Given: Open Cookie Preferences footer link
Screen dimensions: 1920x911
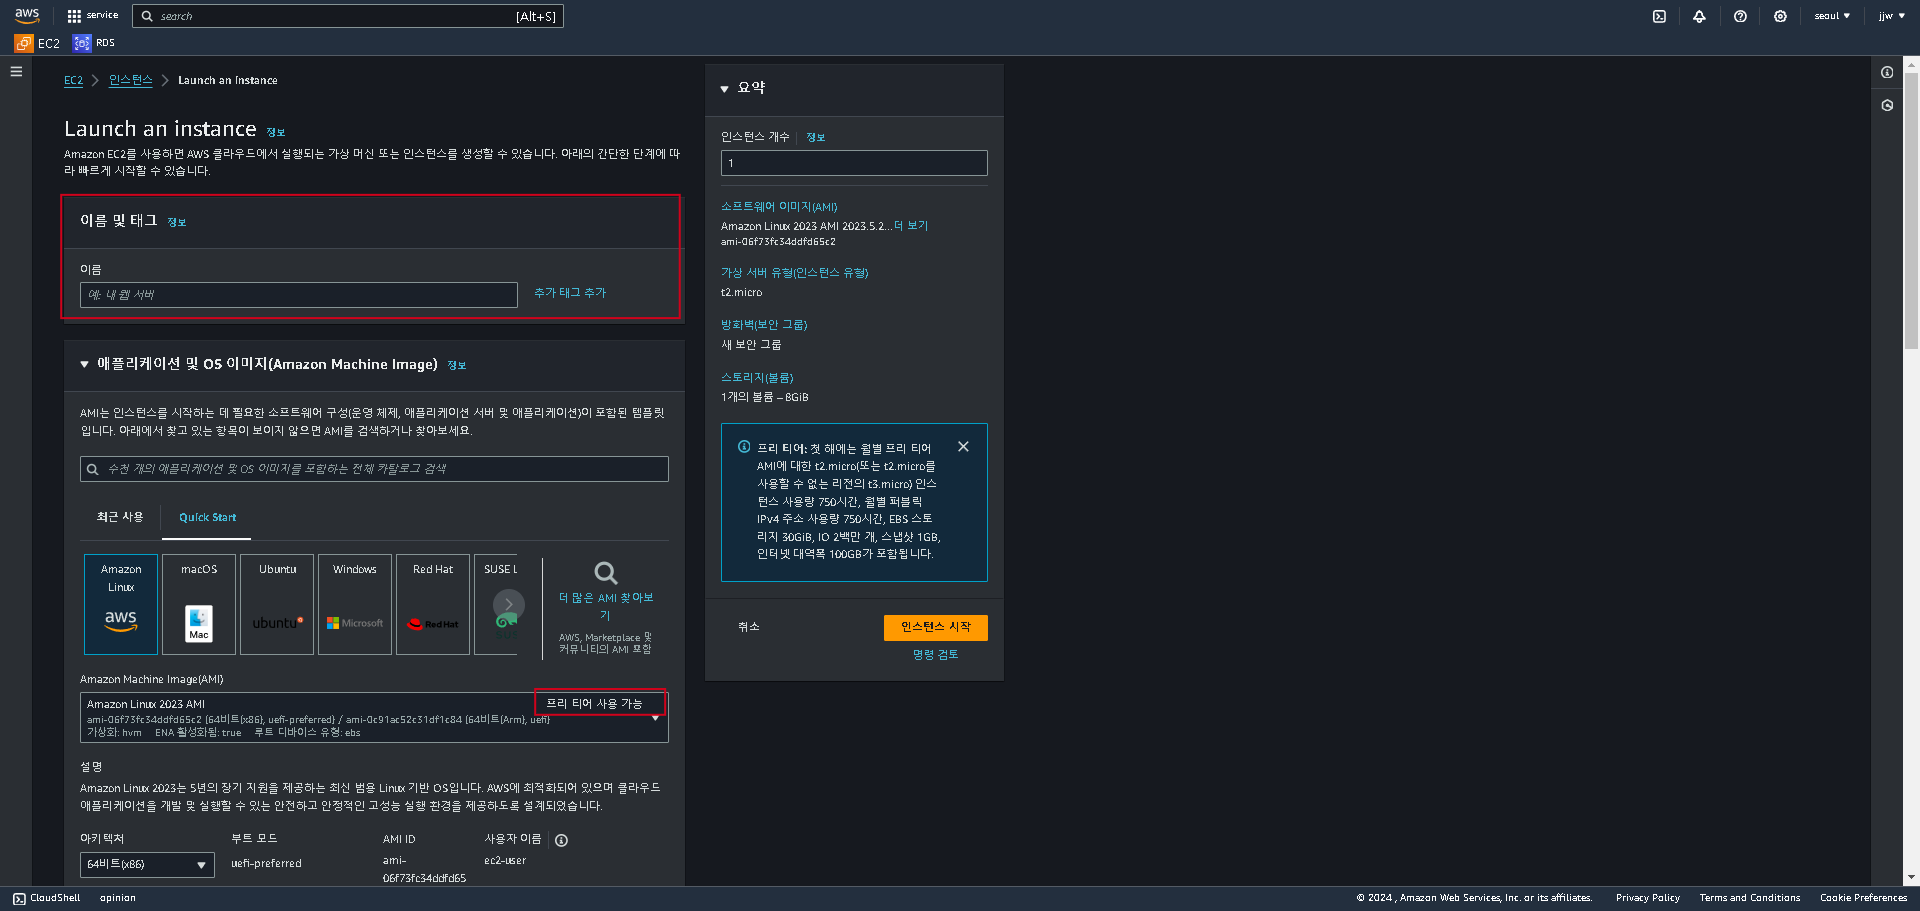Looking at the screenshot, I should pos(1864,898).
